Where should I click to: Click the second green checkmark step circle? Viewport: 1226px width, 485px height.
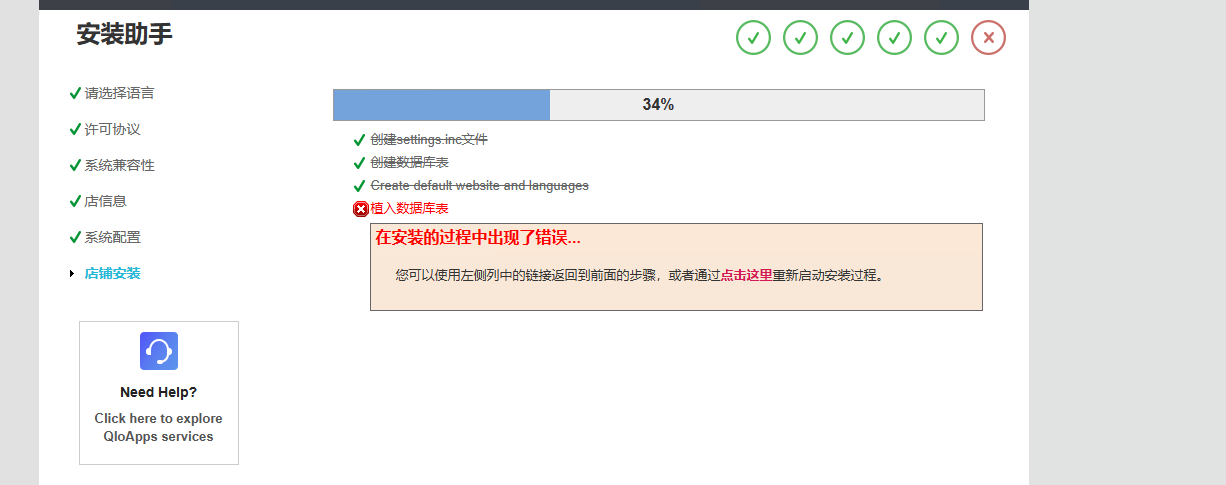[x=801, y=38]
